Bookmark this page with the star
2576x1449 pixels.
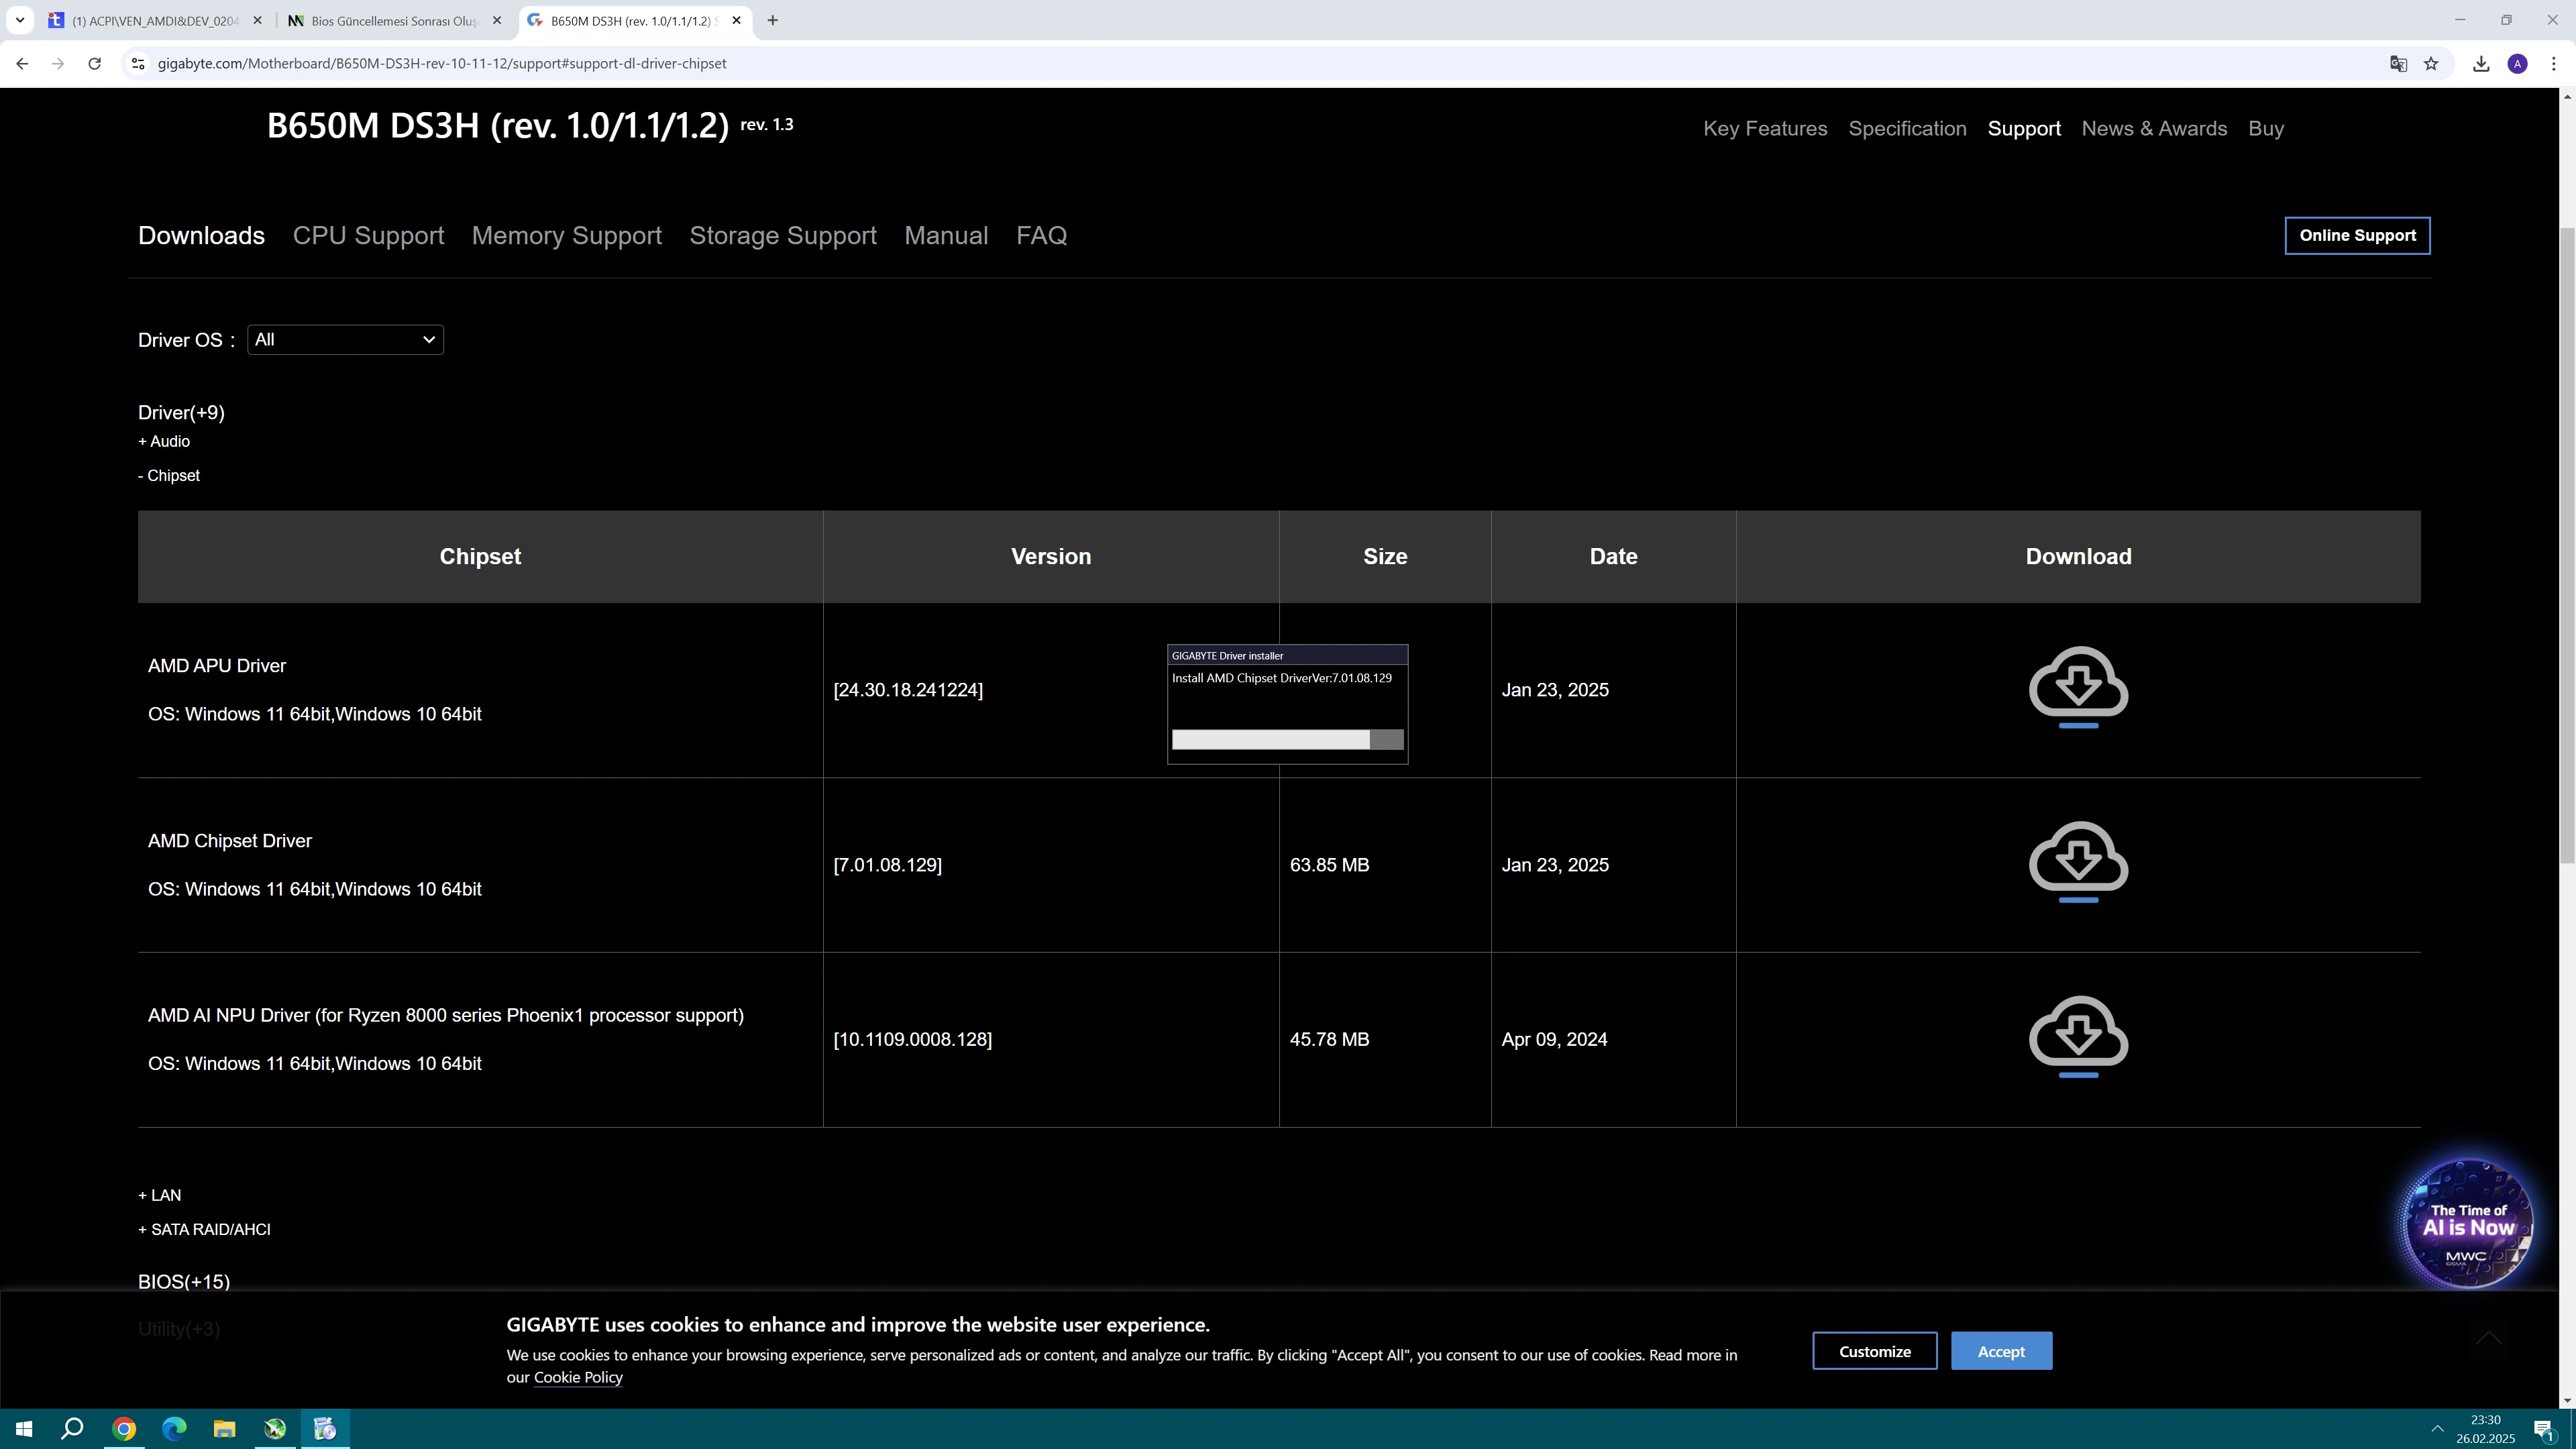coord(2431,64)
